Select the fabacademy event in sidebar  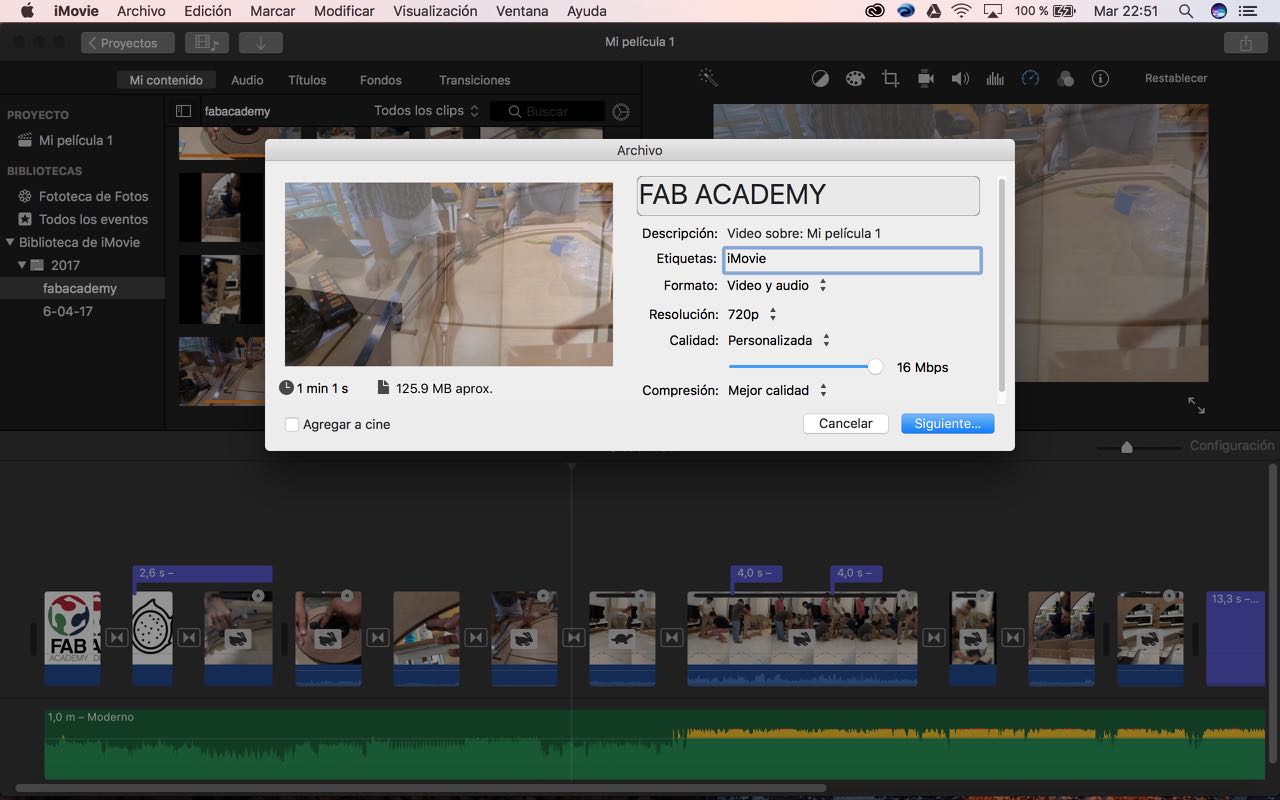pos(82,288)
